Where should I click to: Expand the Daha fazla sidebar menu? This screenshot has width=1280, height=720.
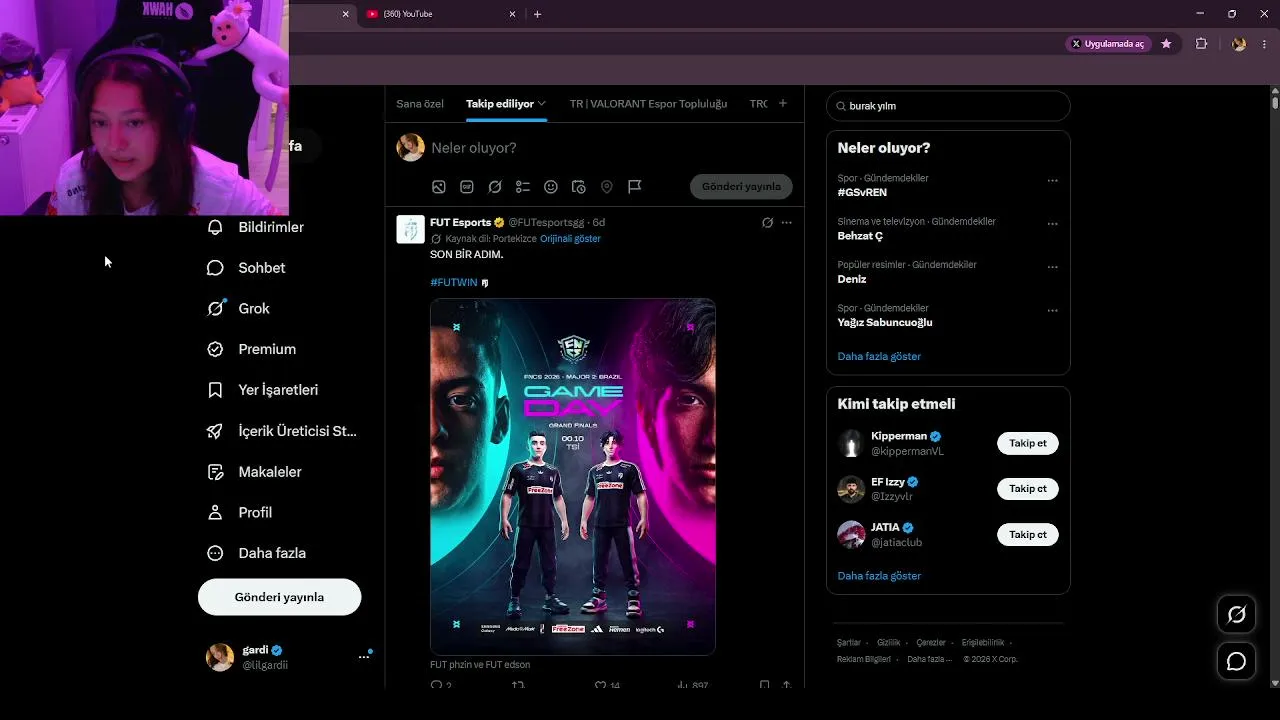256,553
